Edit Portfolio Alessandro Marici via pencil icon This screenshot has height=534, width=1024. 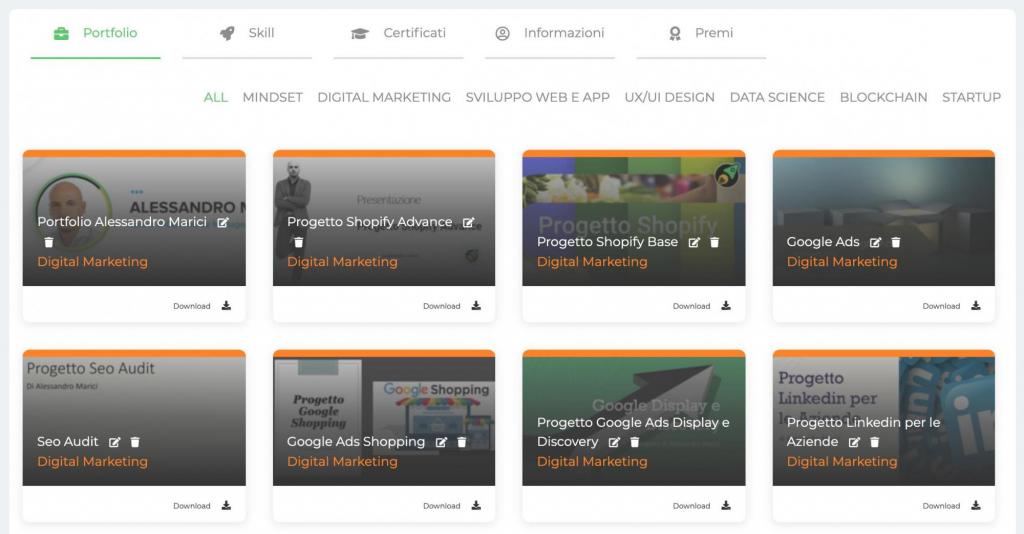point(223,223)
